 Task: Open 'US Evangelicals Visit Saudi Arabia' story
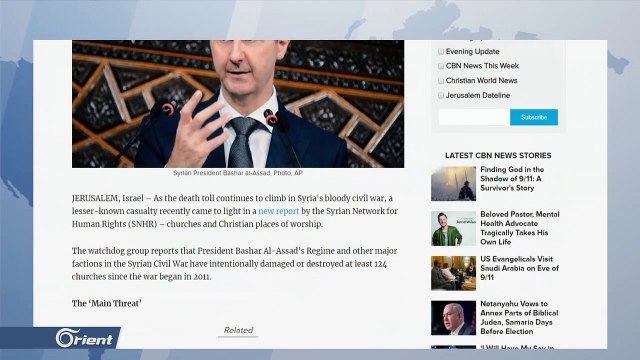pyautogui.click(x=519, y=268)
